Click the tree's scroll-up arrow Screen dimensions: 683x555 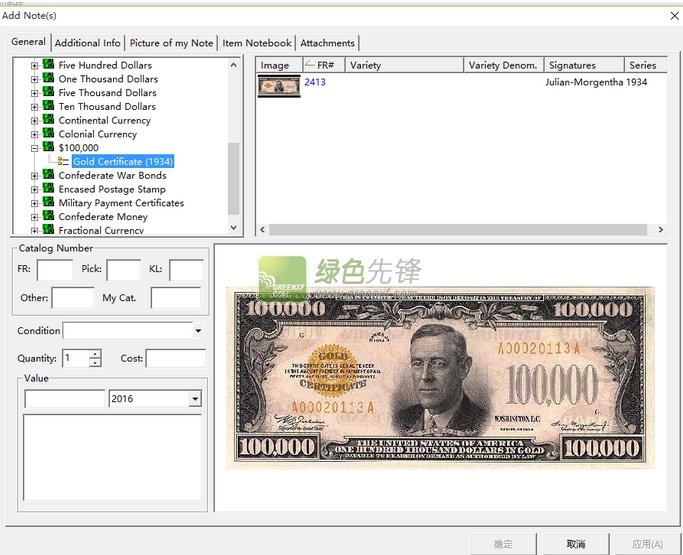click(233, 65)
